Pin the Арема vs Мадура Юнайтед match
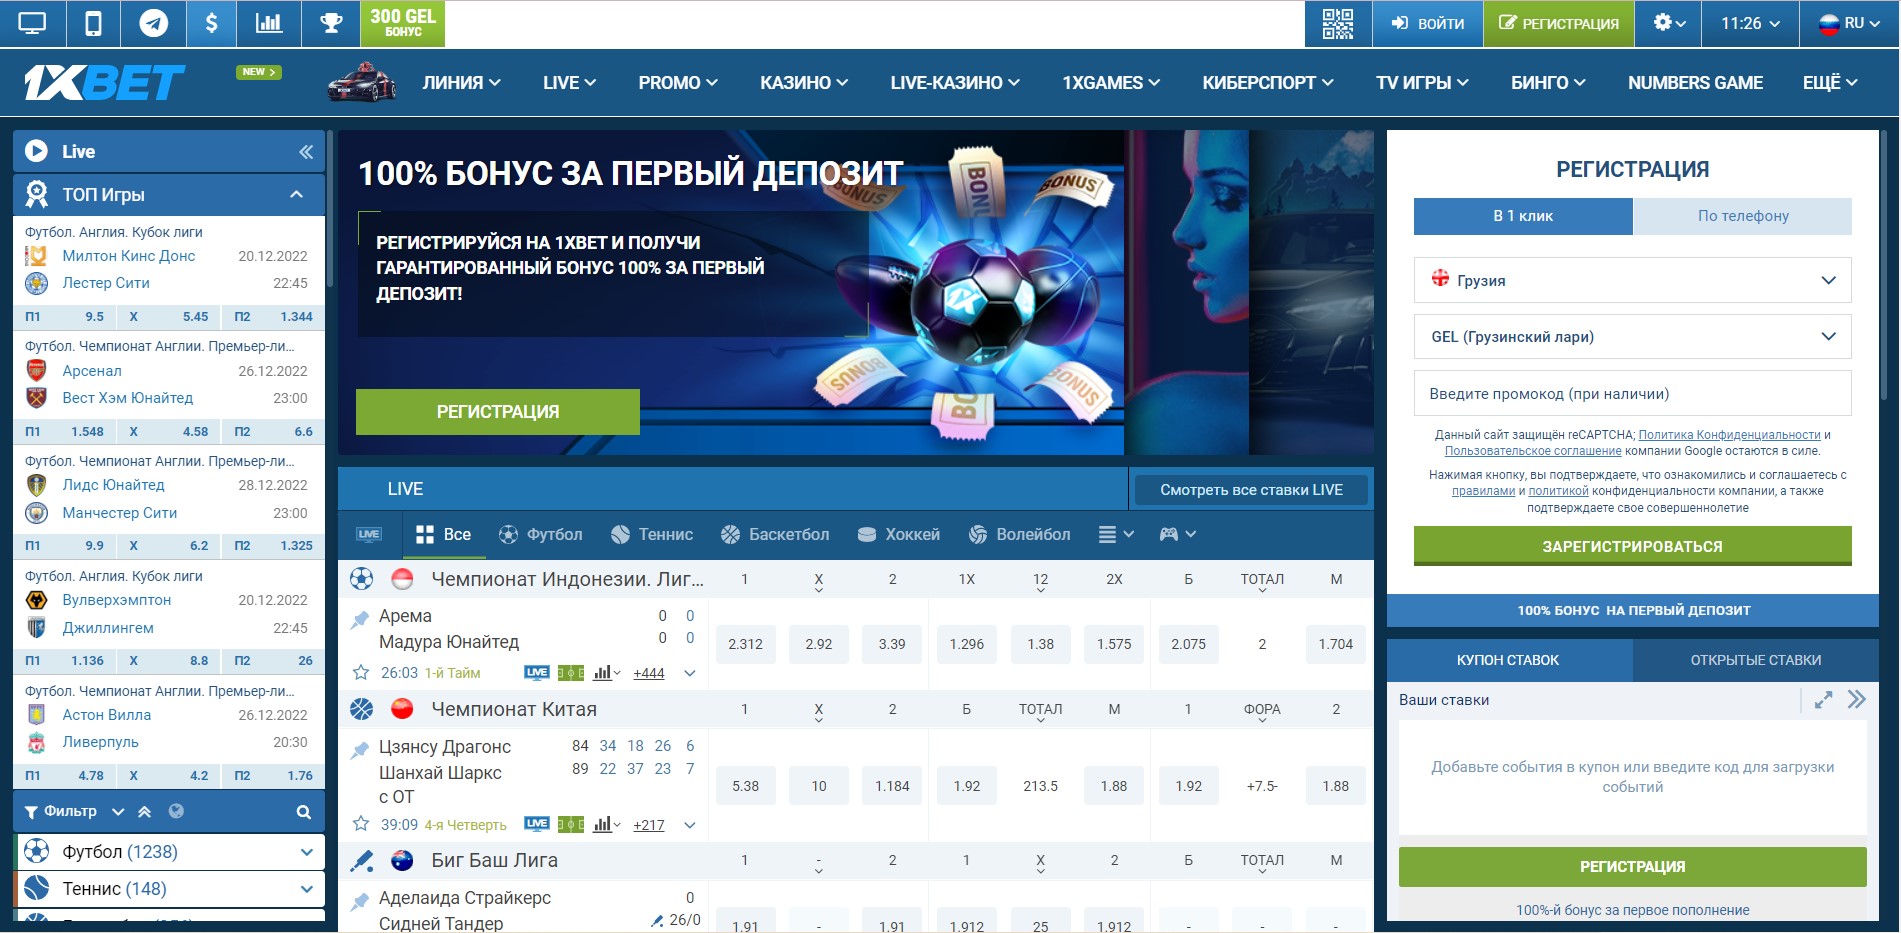 (360, 620)
